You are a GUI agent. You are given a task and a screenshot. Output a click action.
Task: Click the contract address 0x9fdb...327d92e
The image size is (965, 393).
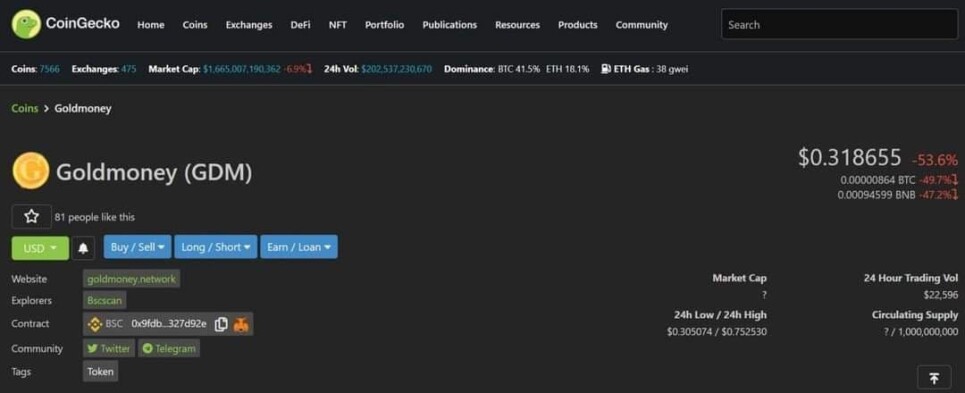[169, 324]
